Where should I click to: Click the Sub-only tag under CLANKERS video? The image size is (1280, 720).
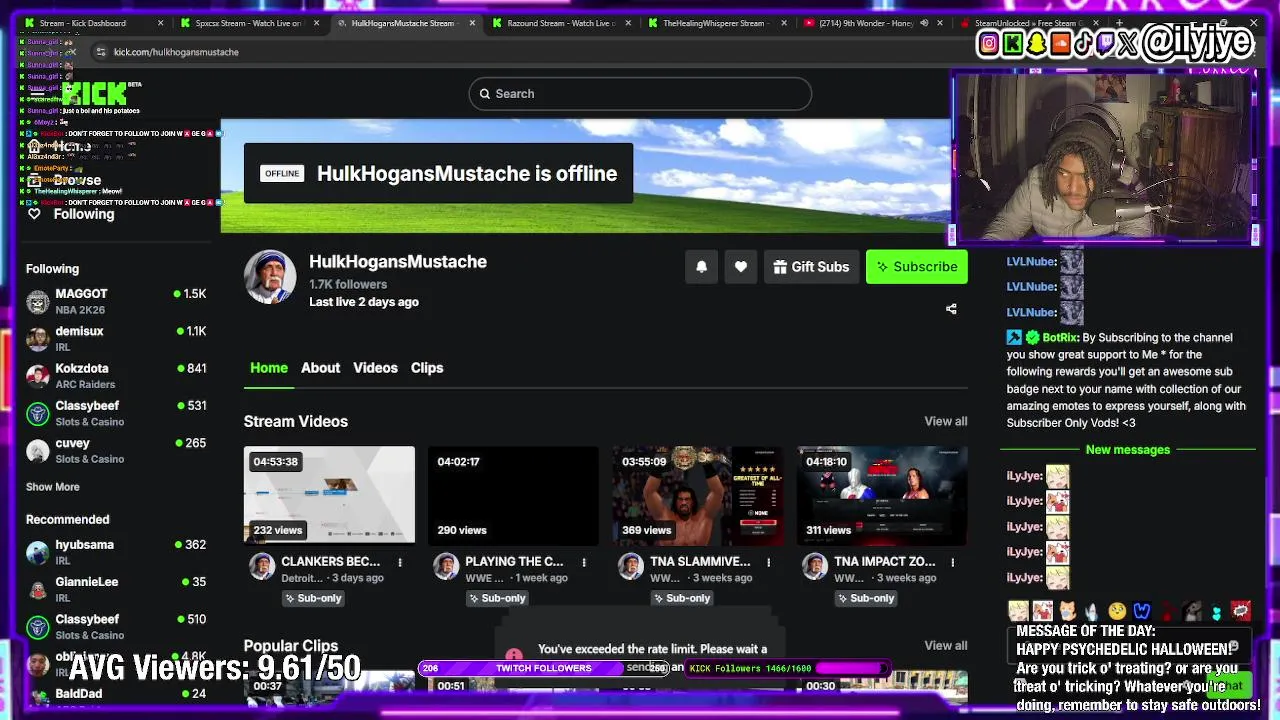pos(313,598)
